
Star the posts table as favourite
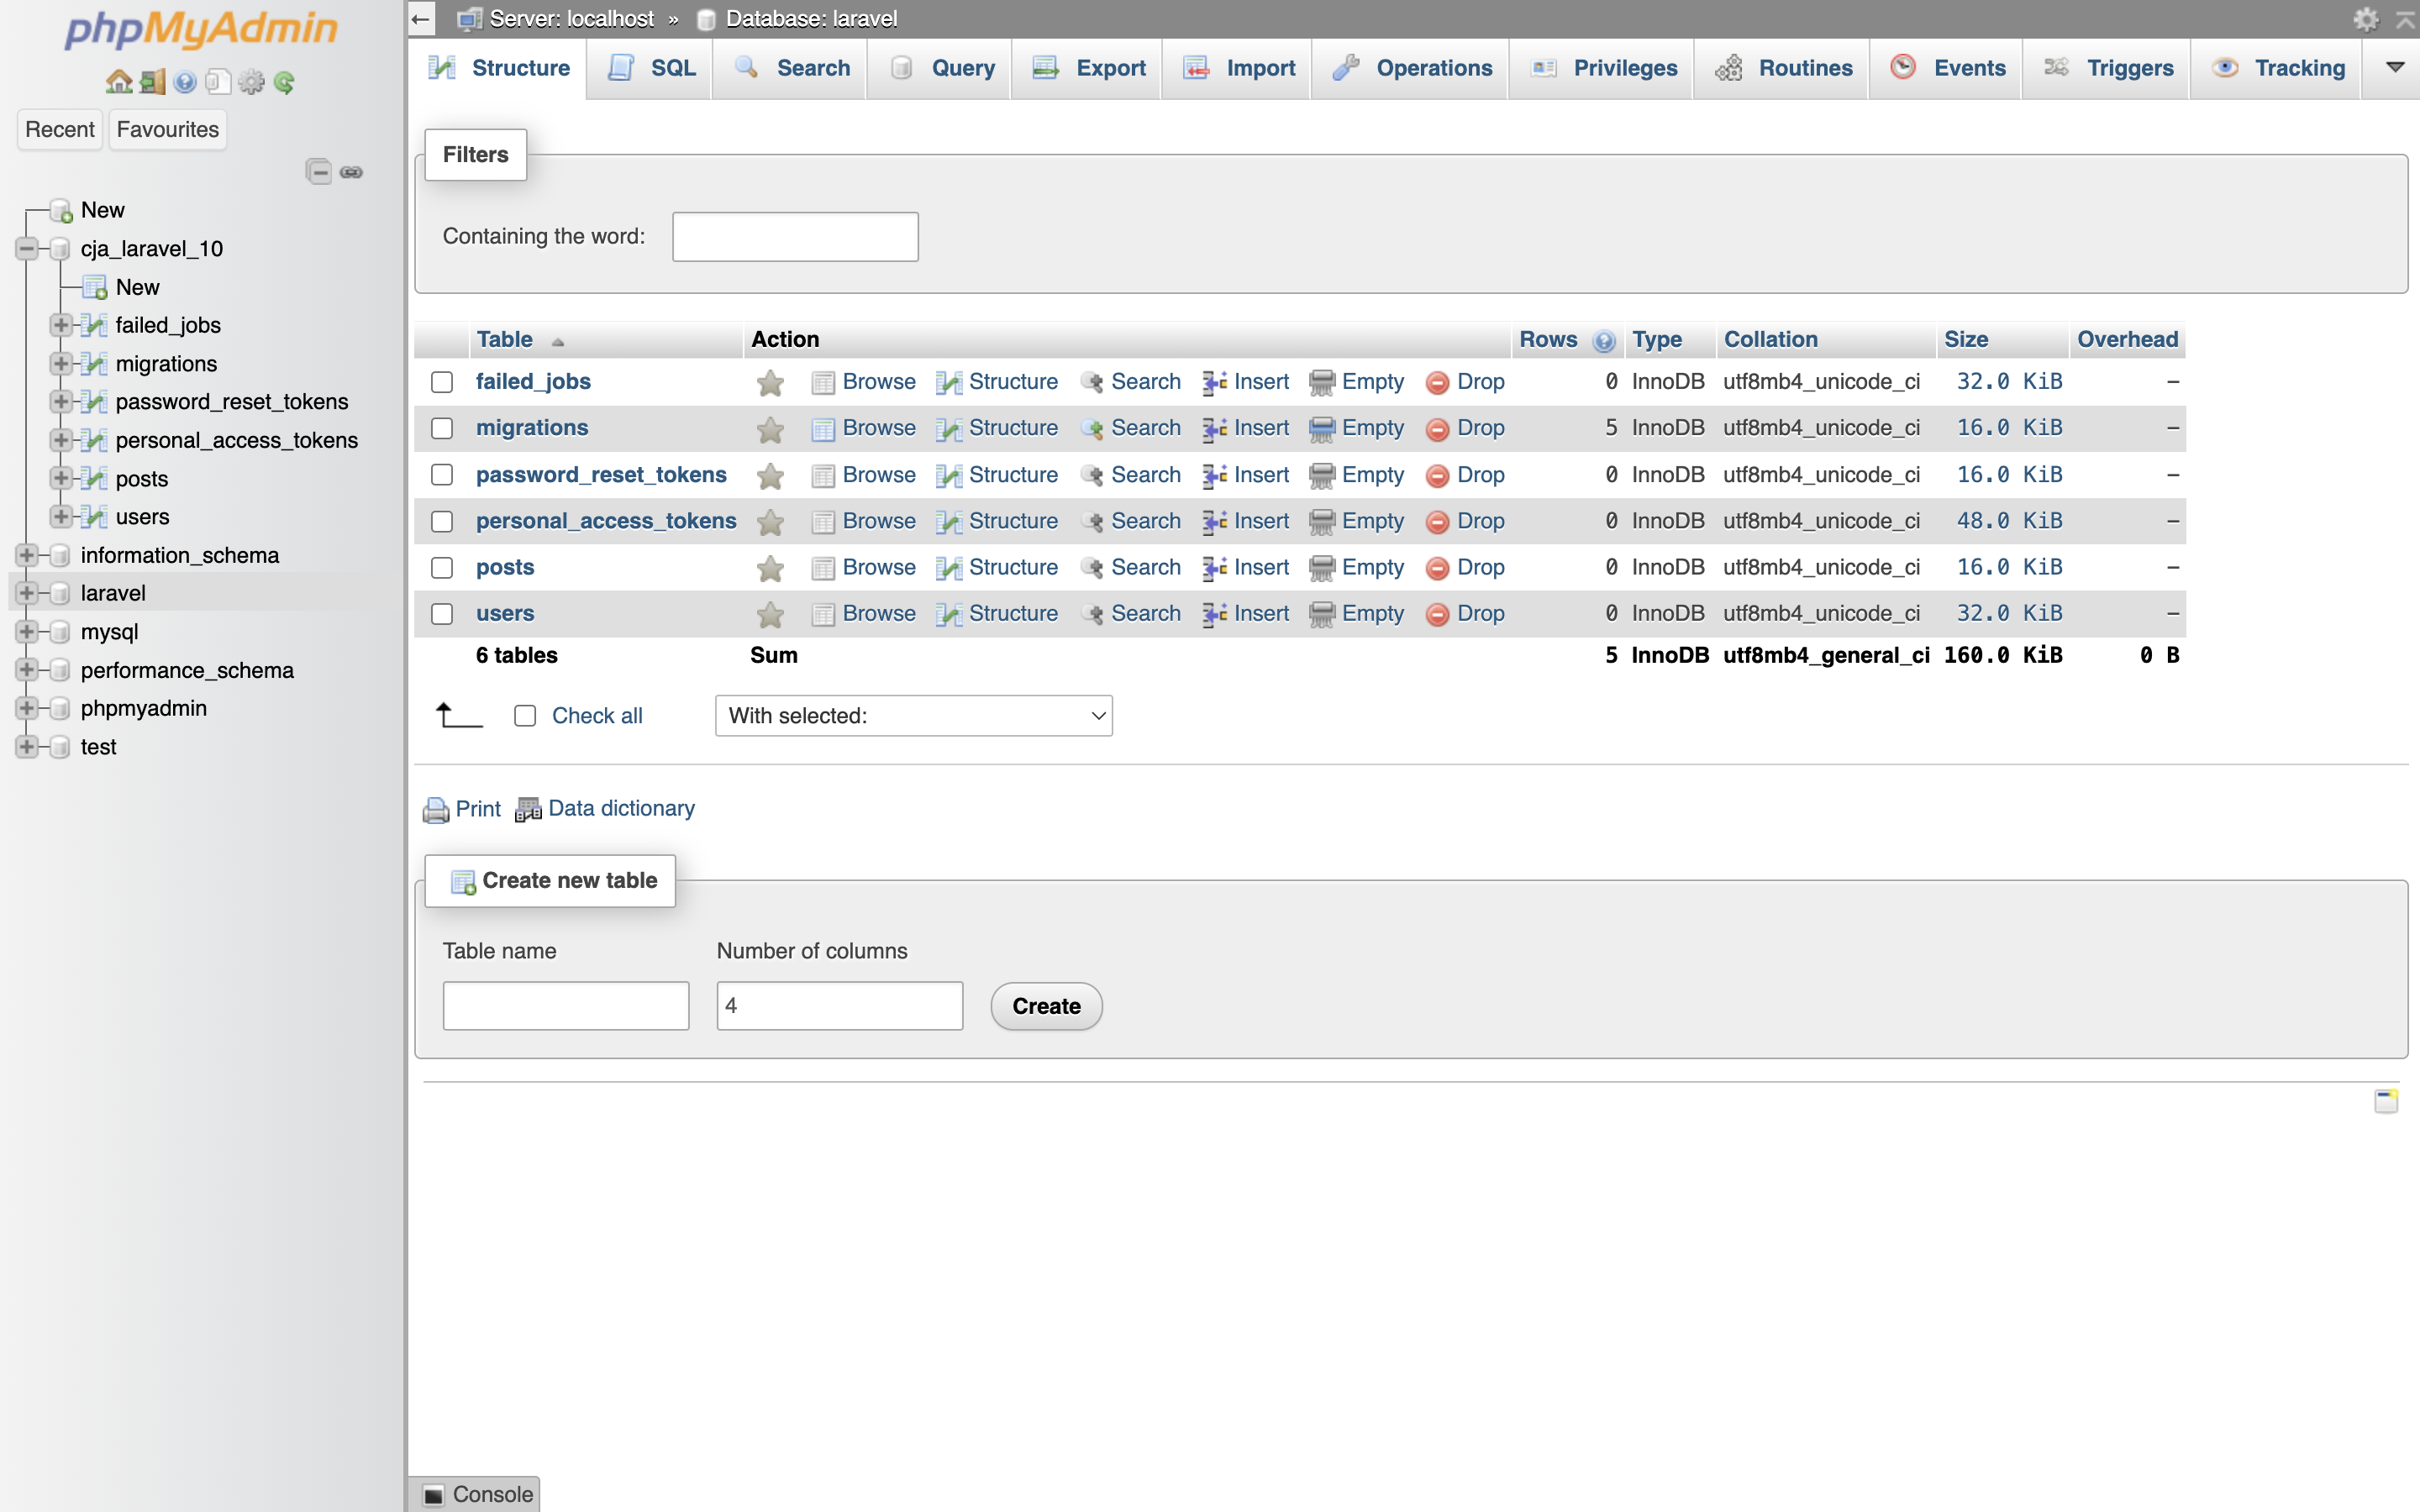pos(770,568)
